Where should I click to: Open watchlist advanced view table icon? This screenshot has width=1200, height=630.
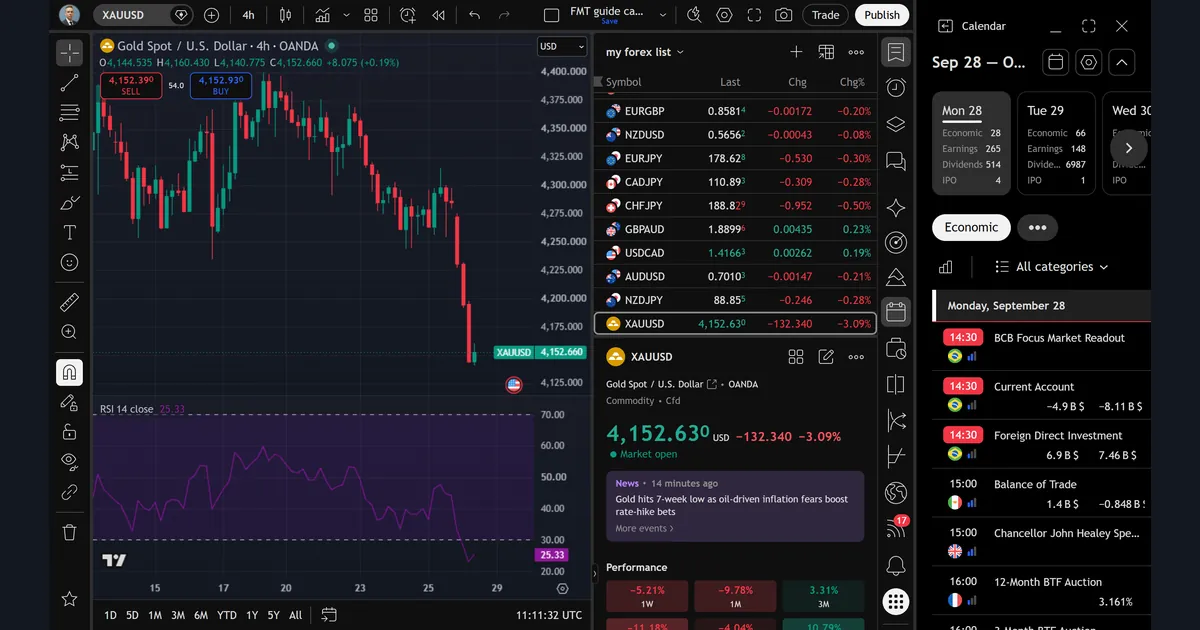(x=826, y=52)
